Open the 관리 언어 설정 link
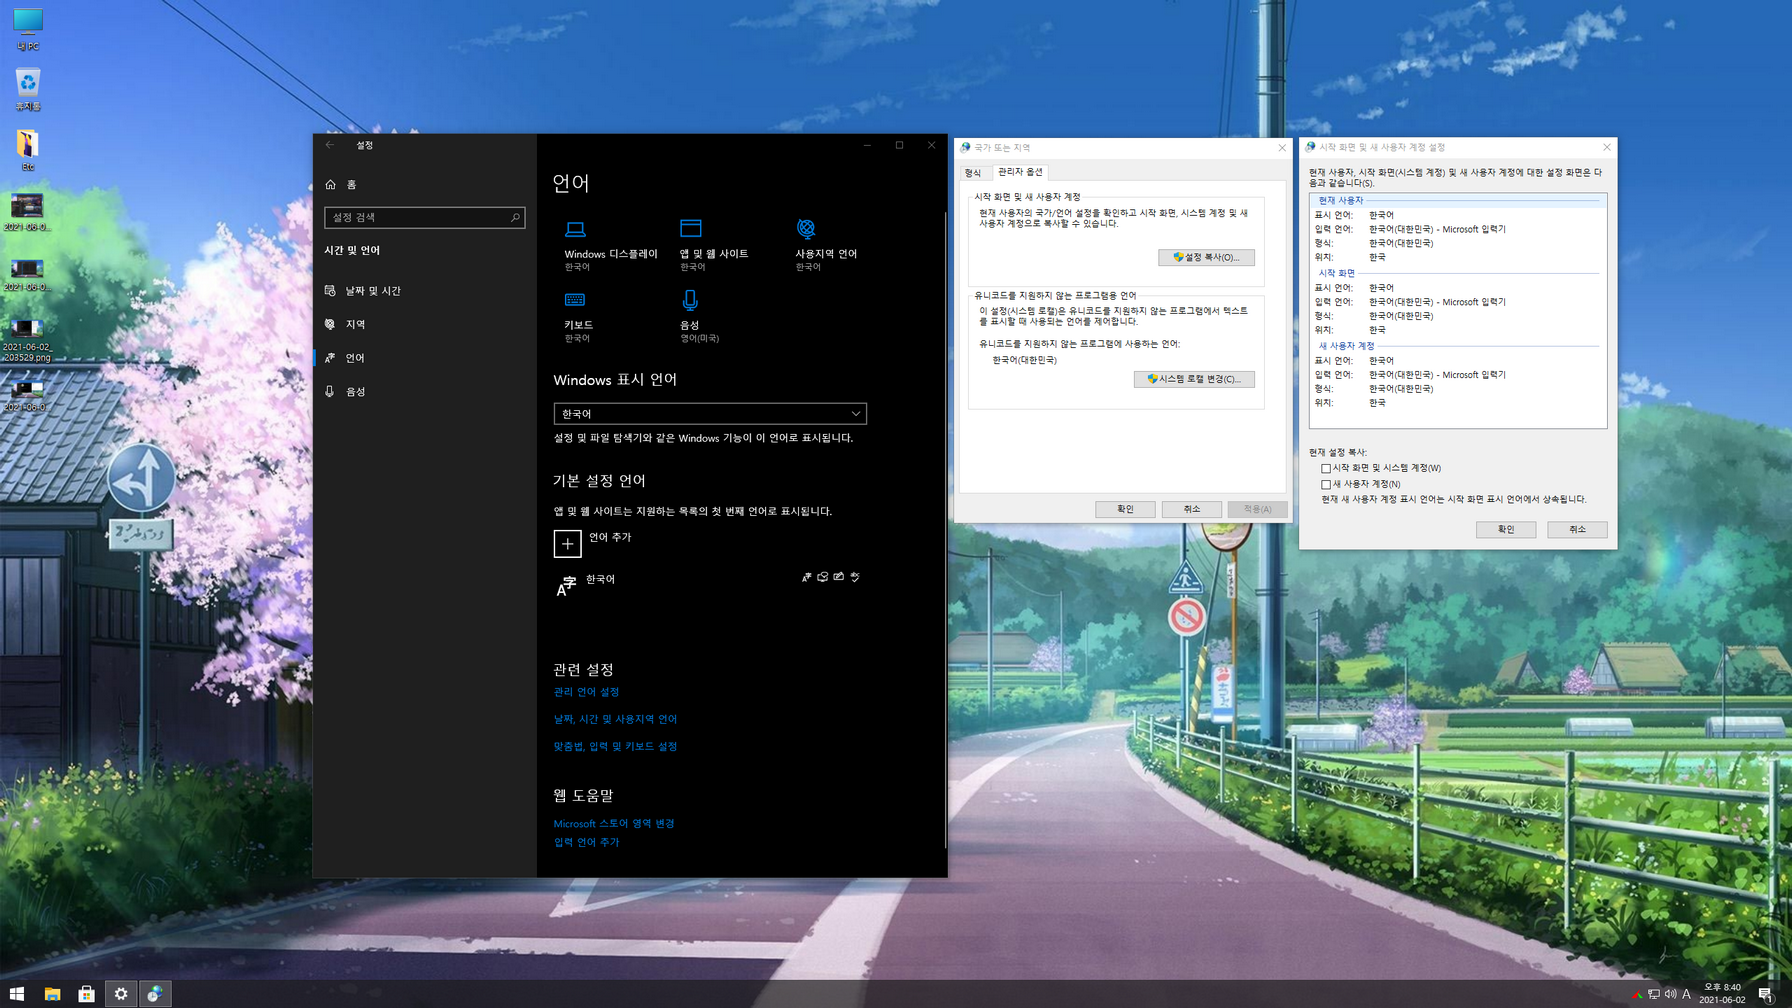Screen dimensions: 1792x1008 tap(586, 692)
